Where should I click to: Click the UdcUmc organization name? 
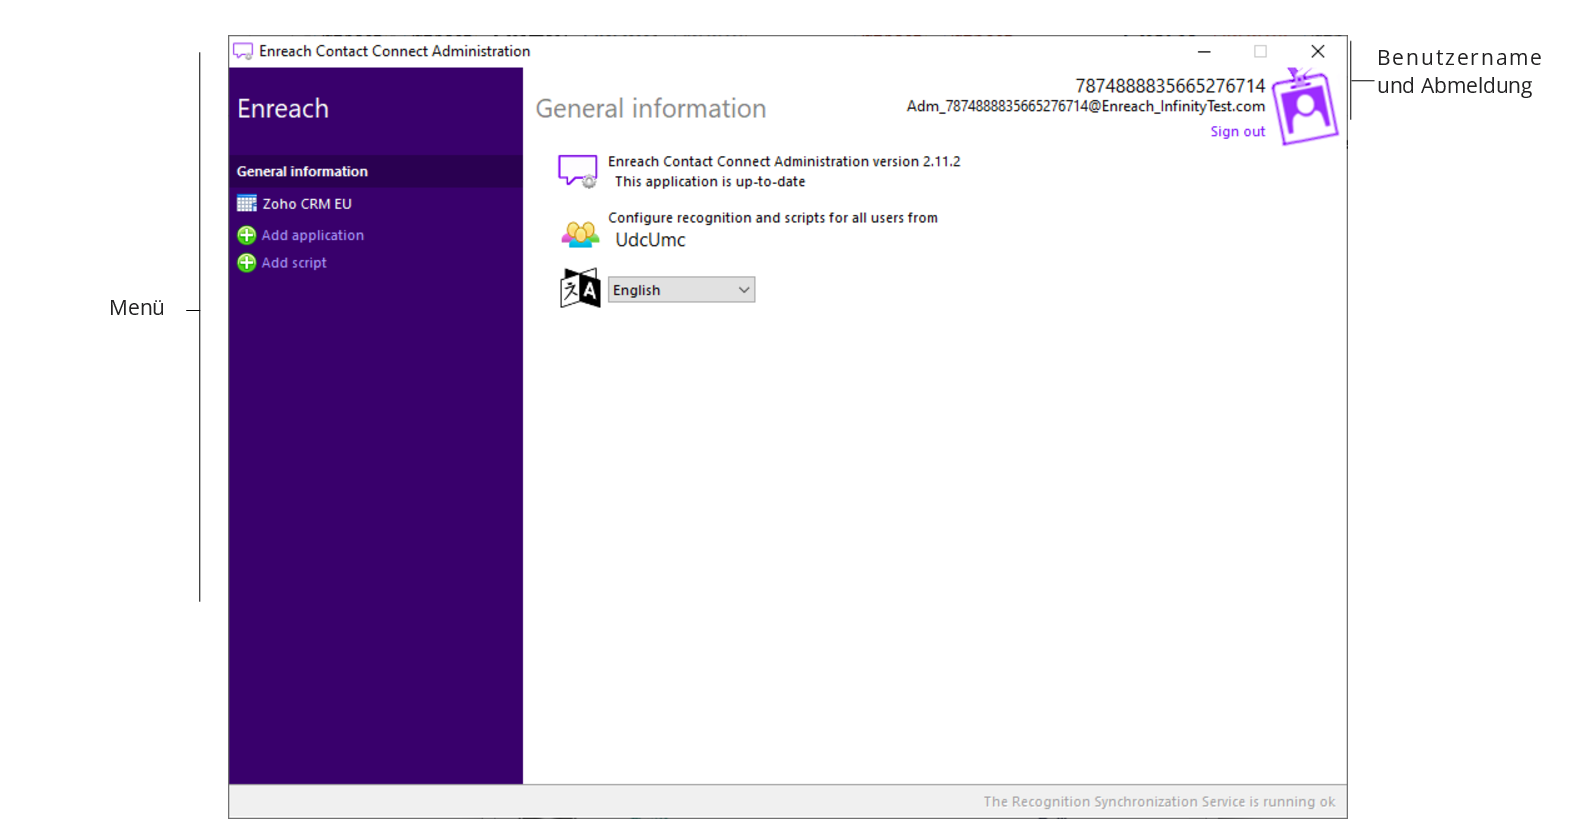tap(650, 240)
